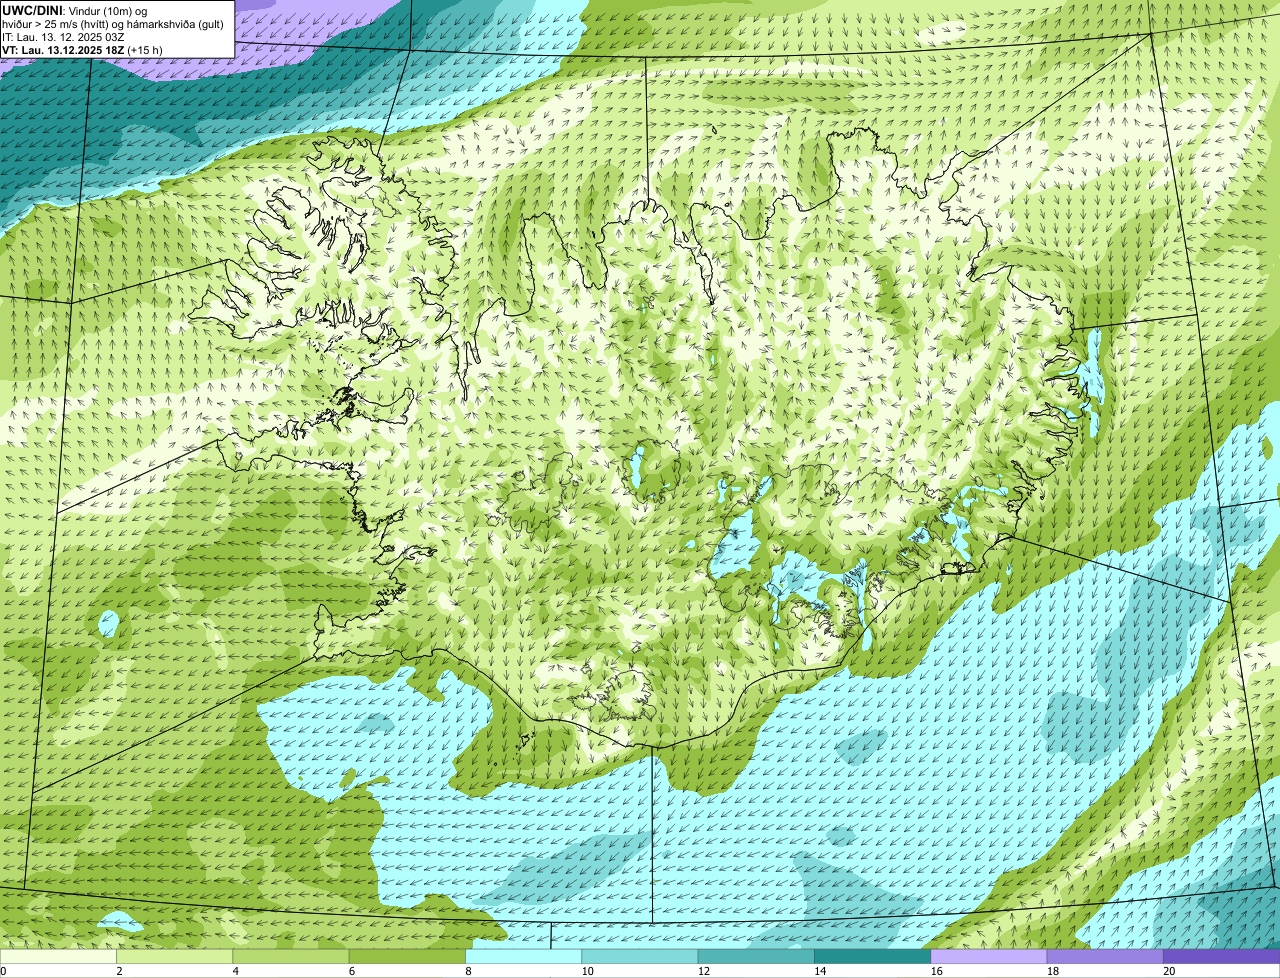Click the 0–2 m/s pale cream legend swatch
Screen dimensions: 1280x978
(59, 956)
